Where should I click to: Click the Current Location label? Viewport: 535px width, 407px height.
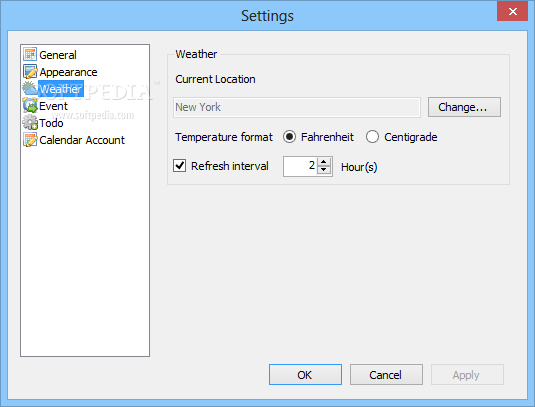point(215,79)
